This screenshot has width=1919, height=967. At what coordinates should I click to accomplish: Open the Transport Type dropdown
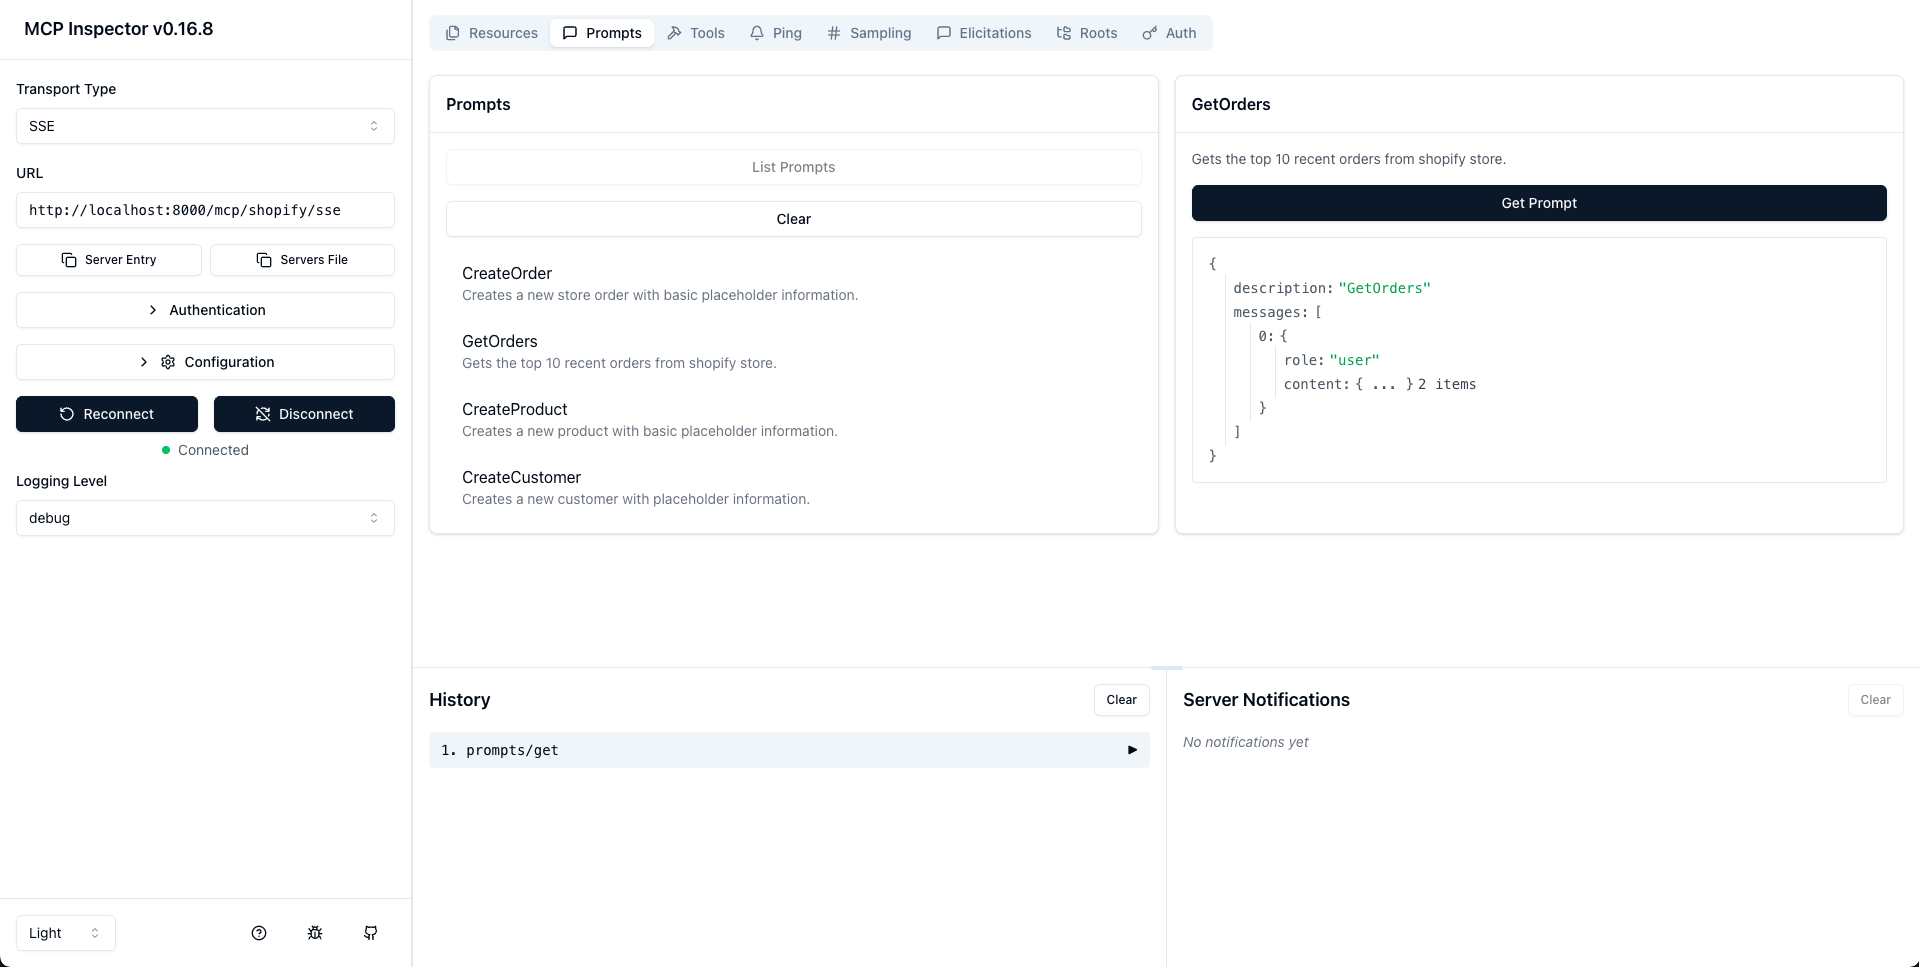(x=205, y=126)
